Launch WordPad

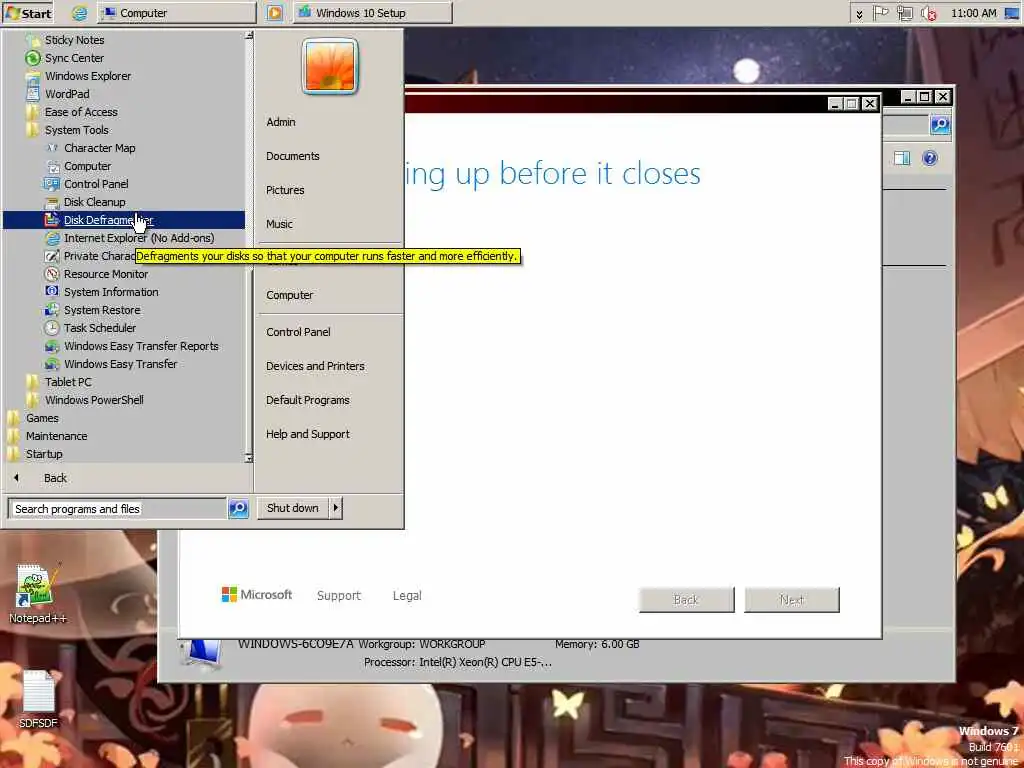click(67, 94)
